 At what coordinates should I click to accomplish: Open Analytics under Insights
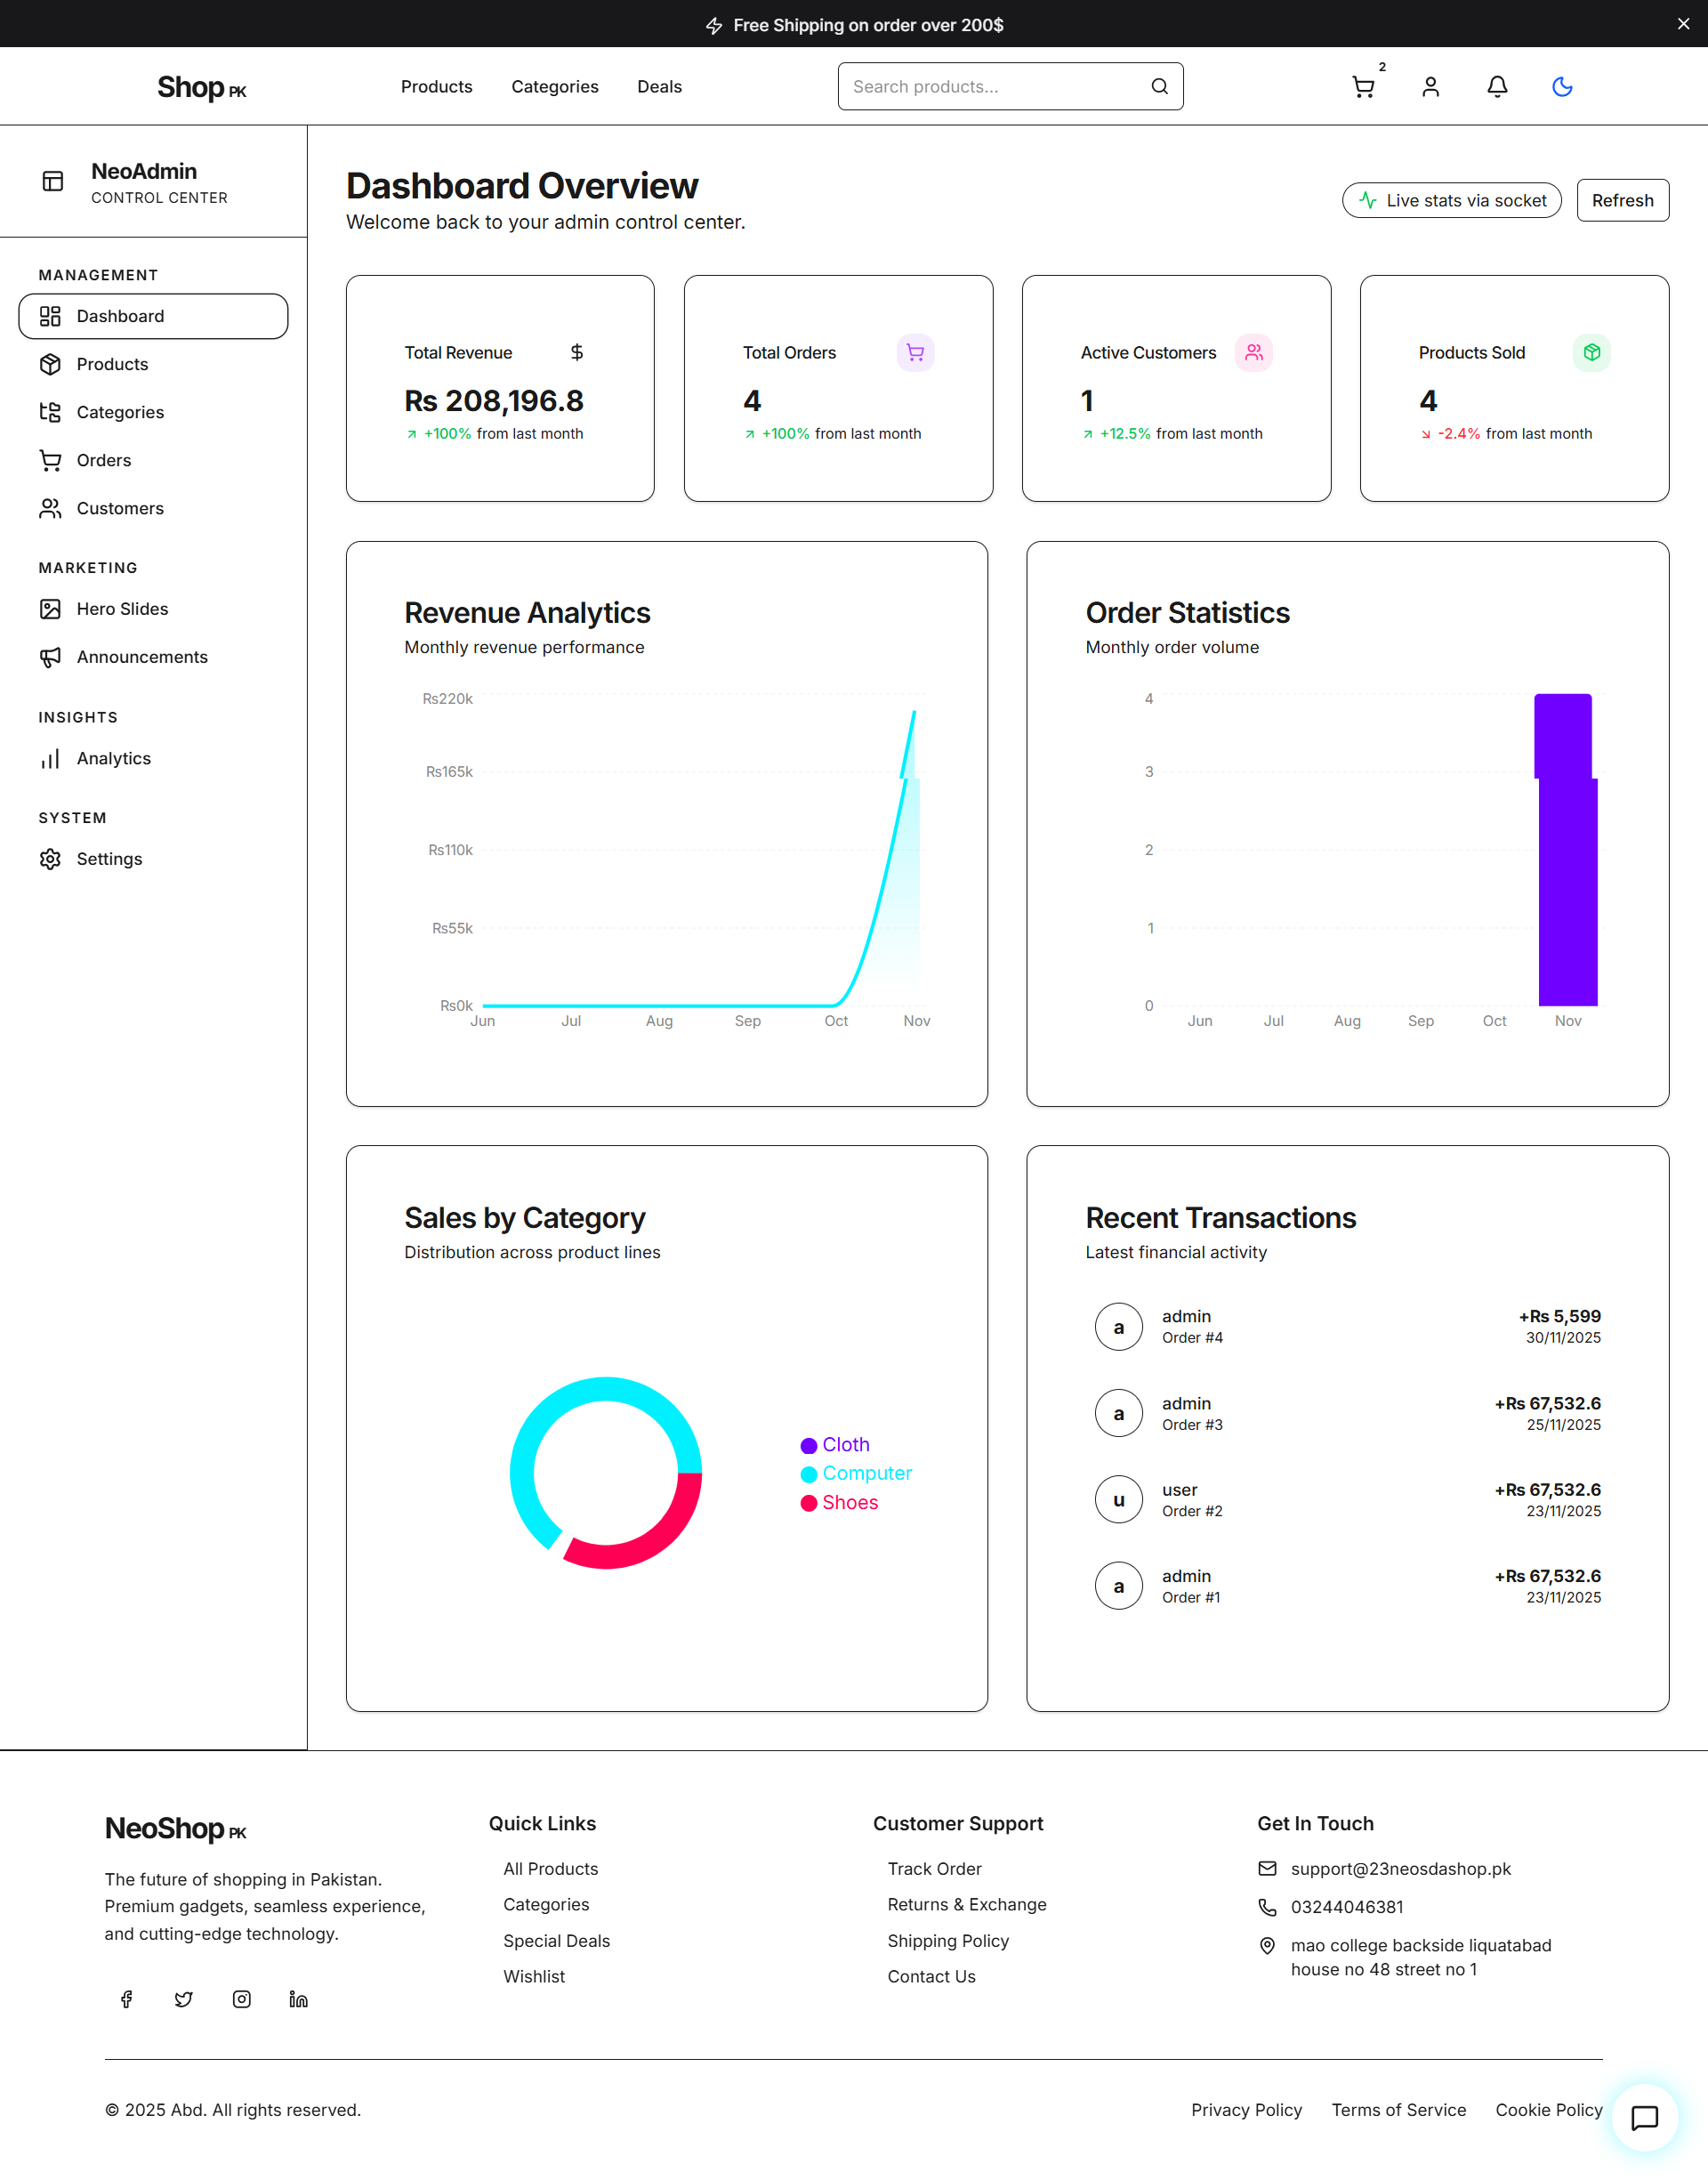coord(113,758)
